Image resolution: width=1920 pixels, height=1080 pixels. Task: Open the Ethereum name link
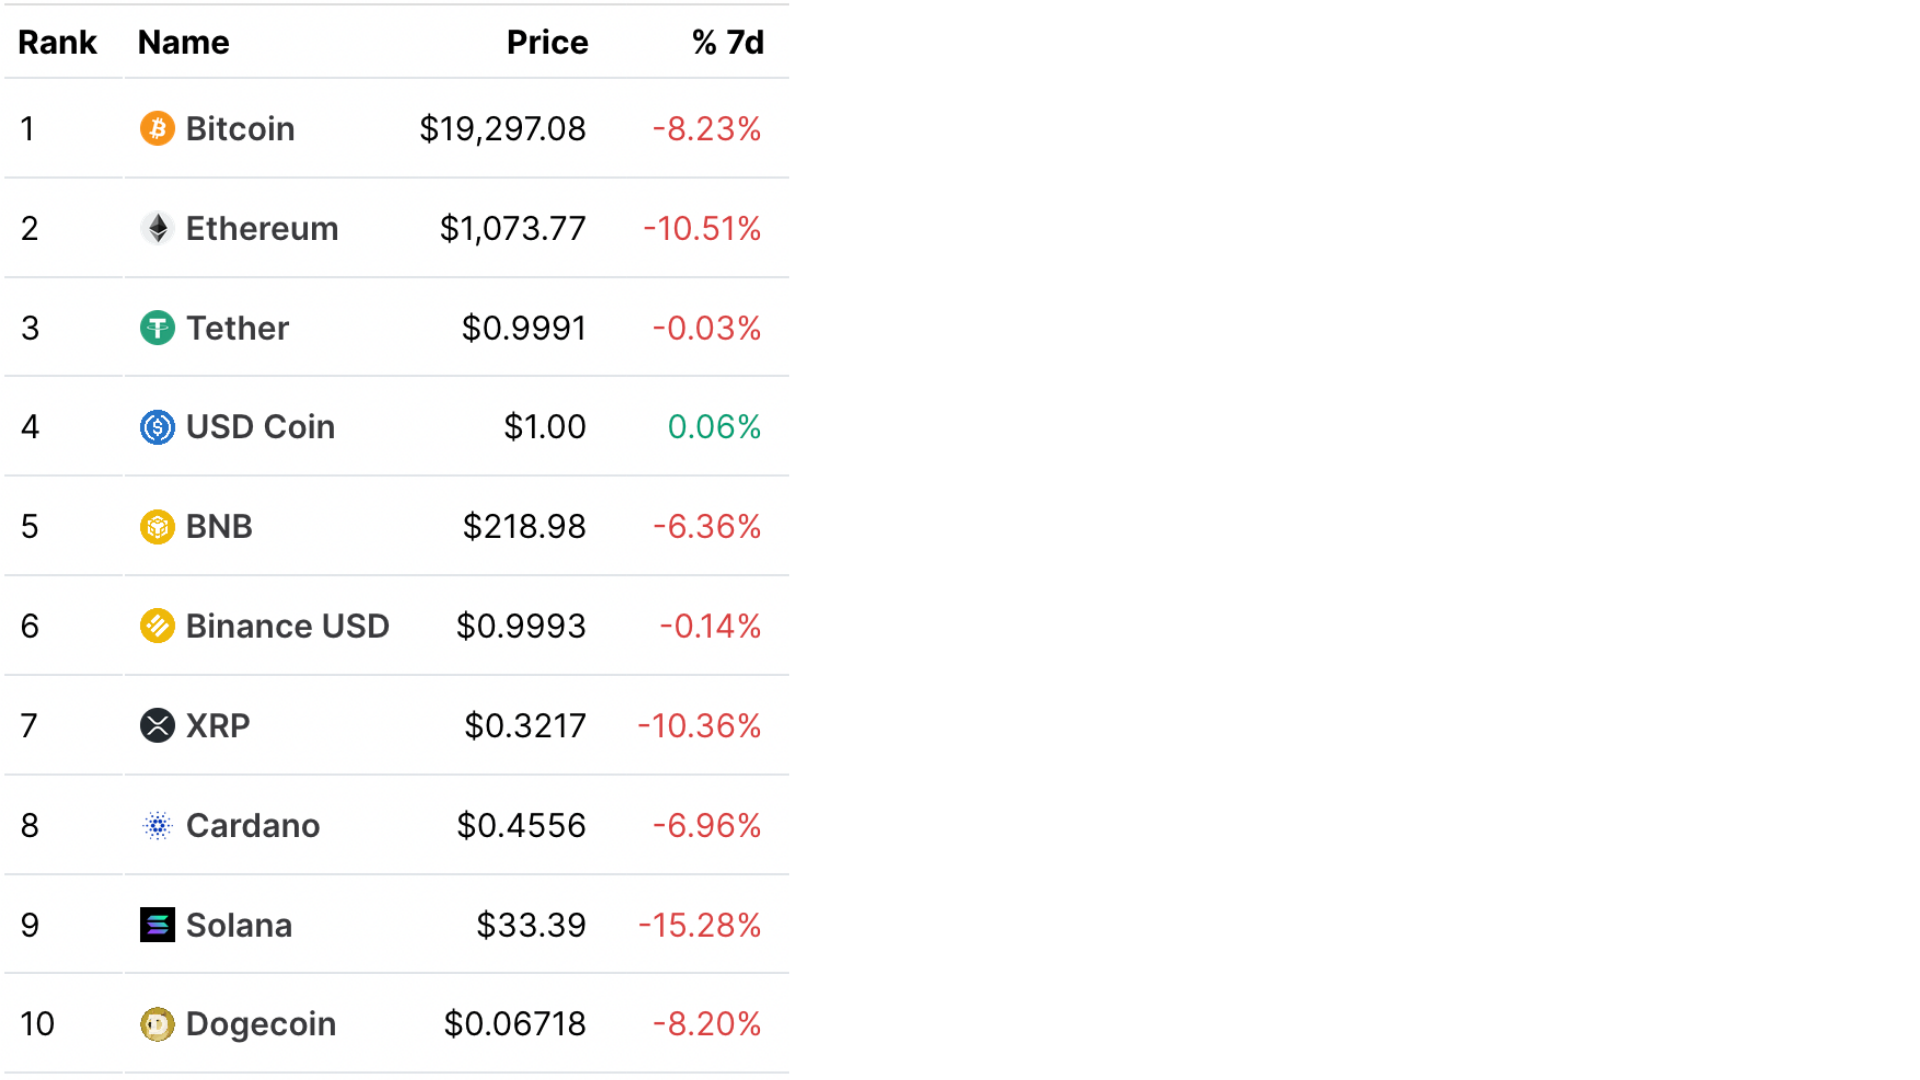262,228
